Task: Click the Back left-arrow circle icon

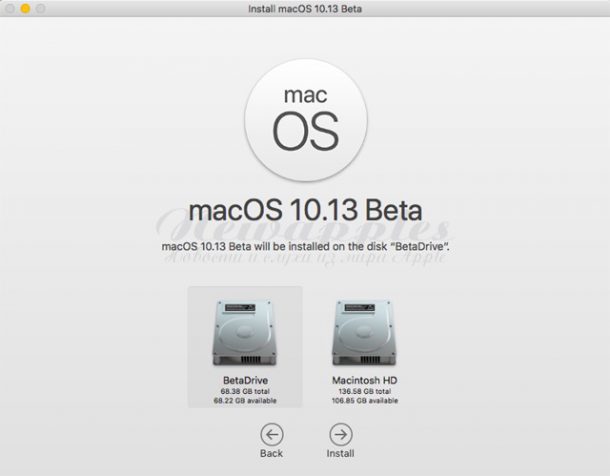Action: pos(272,434)
